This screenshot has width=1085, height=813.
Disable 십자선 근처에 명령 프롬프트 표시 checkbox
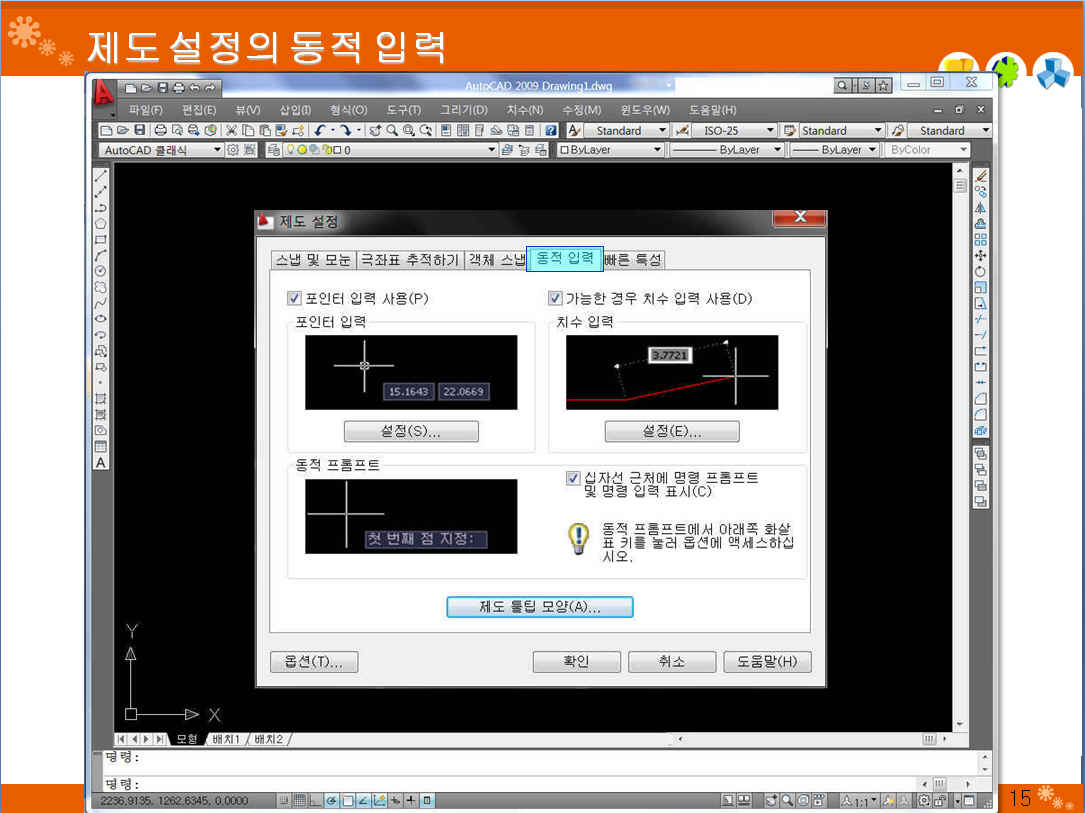click(573, 478)
